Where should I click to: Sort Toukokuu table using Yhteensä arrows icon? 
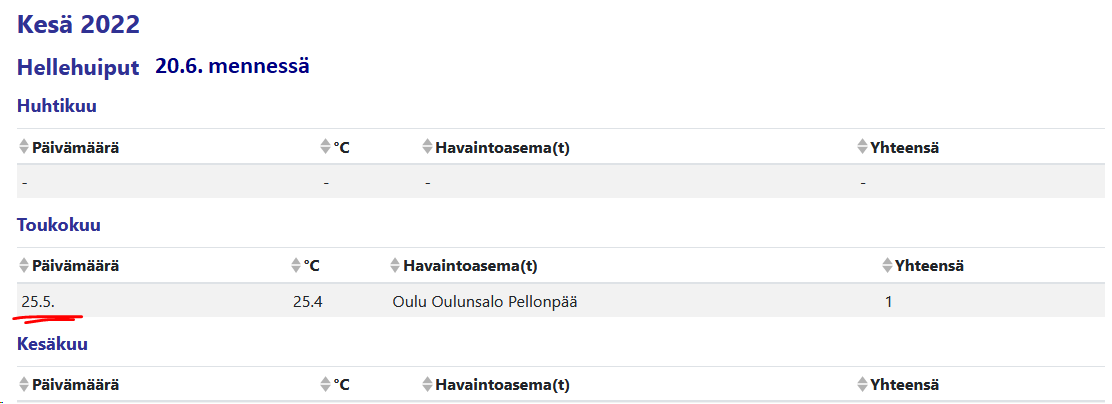click(x=887, y=266)
